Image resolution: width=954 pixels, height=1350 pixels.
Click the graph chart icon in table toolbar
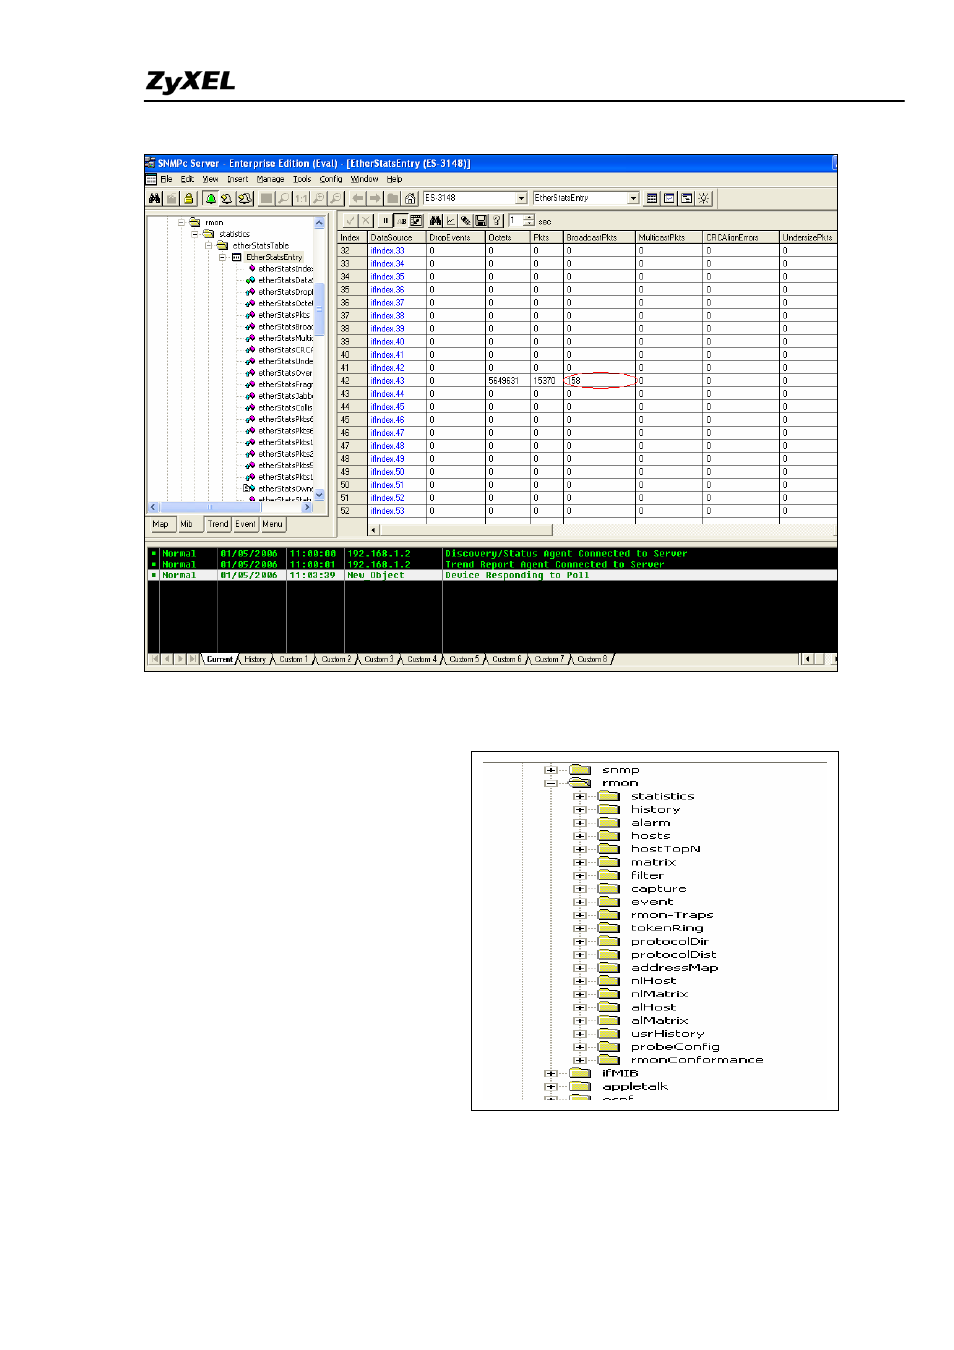click(x=451, y=221)
